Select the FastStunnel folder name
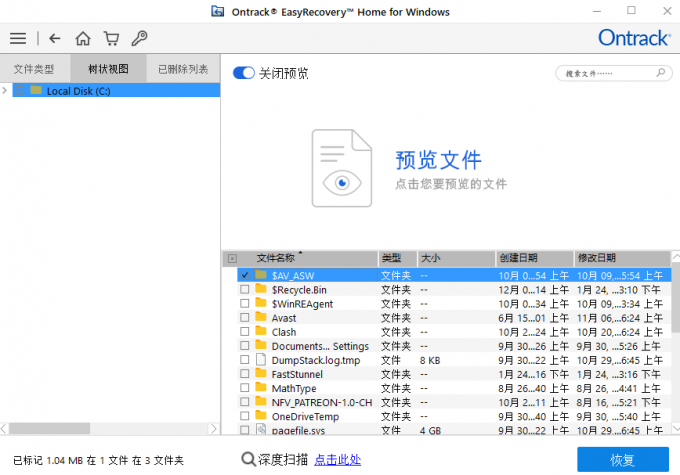680x475 pixels. pos(297,374)
